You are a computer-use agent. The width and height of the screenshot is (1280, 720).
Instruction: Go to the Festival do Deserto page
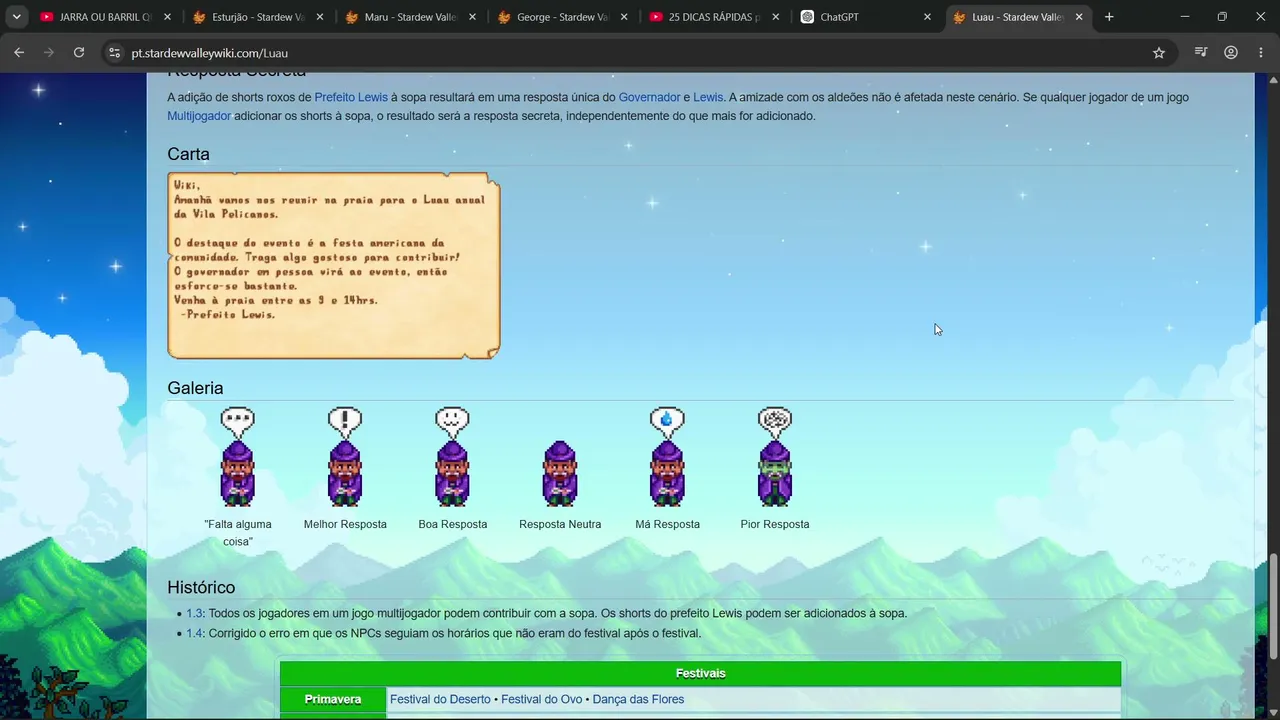[x=440, y=699]
